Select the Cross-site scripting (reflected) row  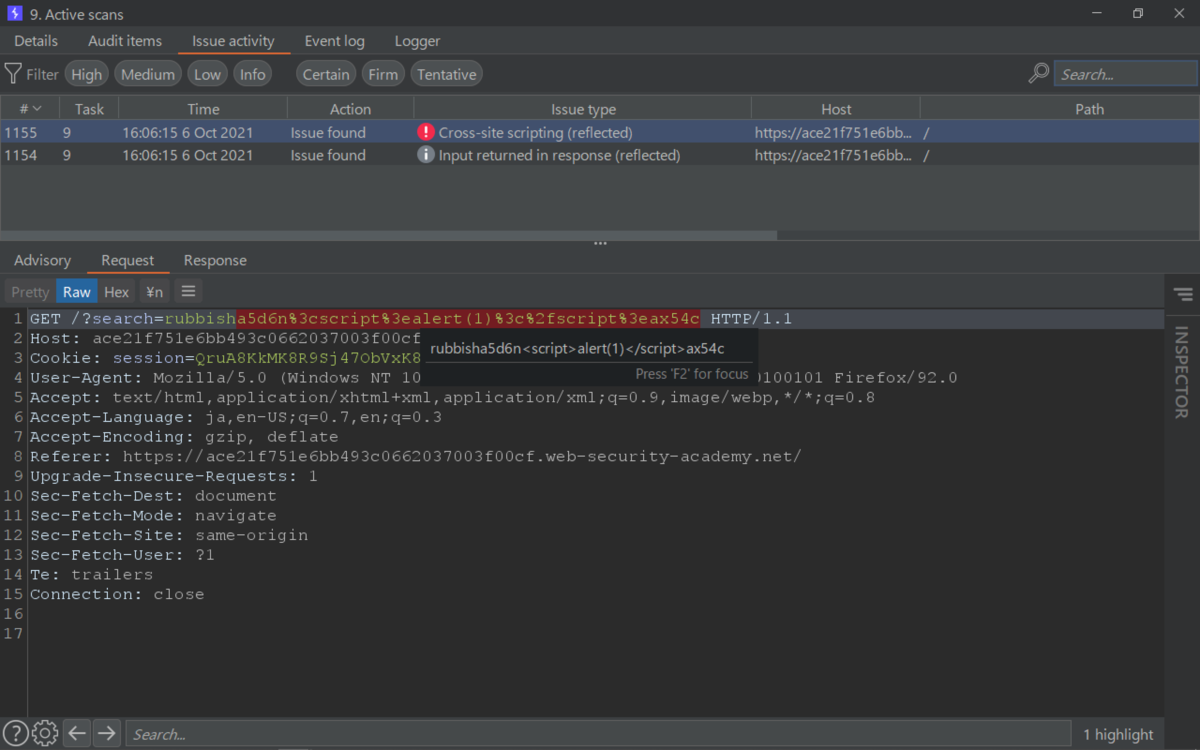tap(600, 132)
